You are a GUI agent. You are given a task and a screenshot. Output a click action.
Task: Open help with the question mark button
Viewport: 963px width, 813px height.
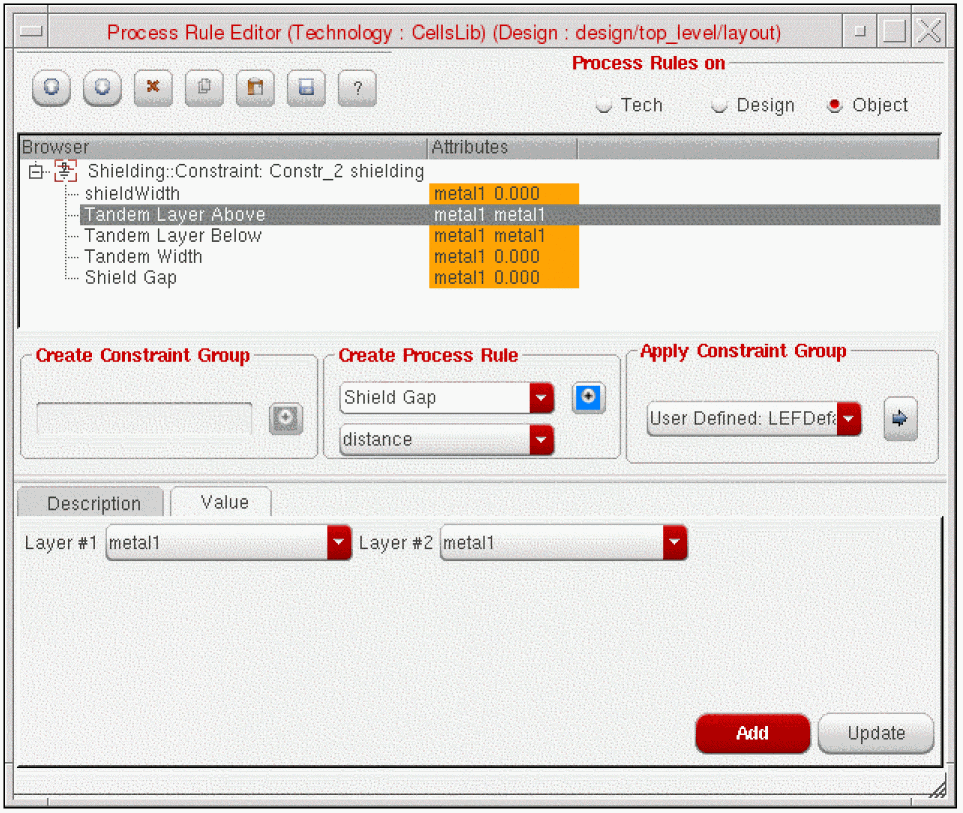(x=357, y=88)
